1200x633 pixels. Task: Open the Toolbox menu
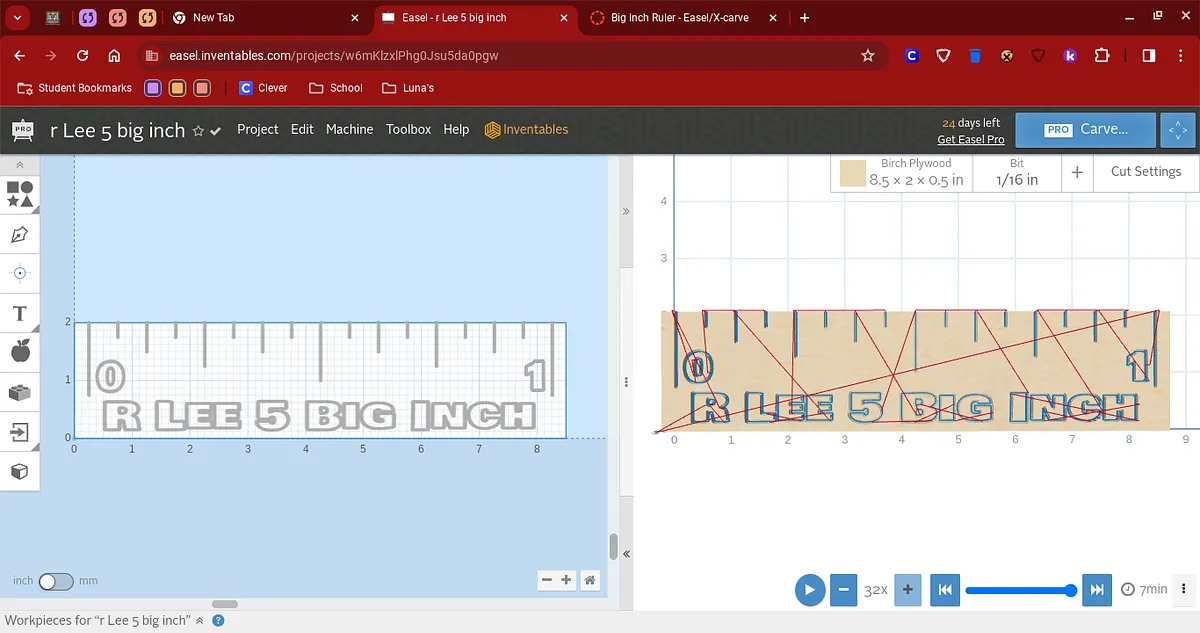click(x=408, y=129)
